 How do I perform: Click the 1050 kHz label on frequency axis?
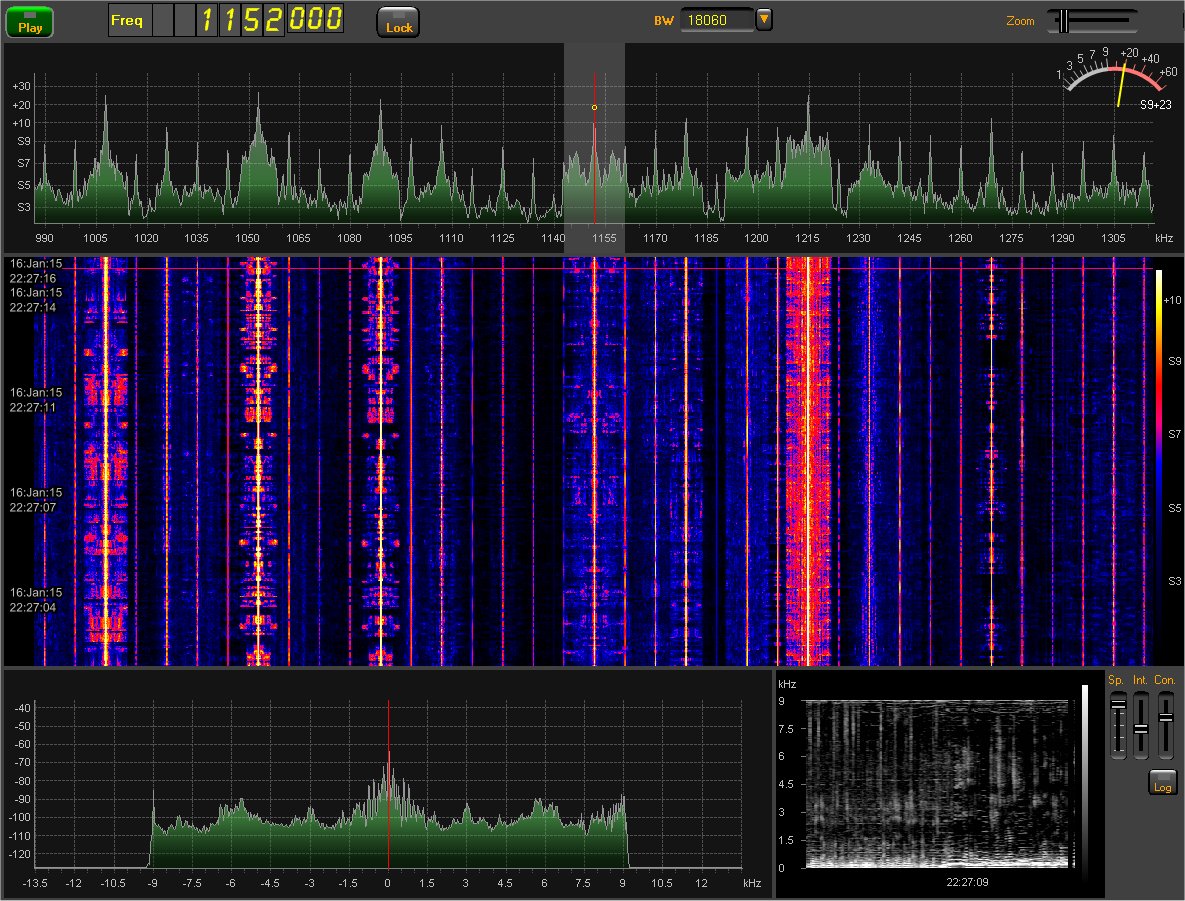(x=248, y=239)
